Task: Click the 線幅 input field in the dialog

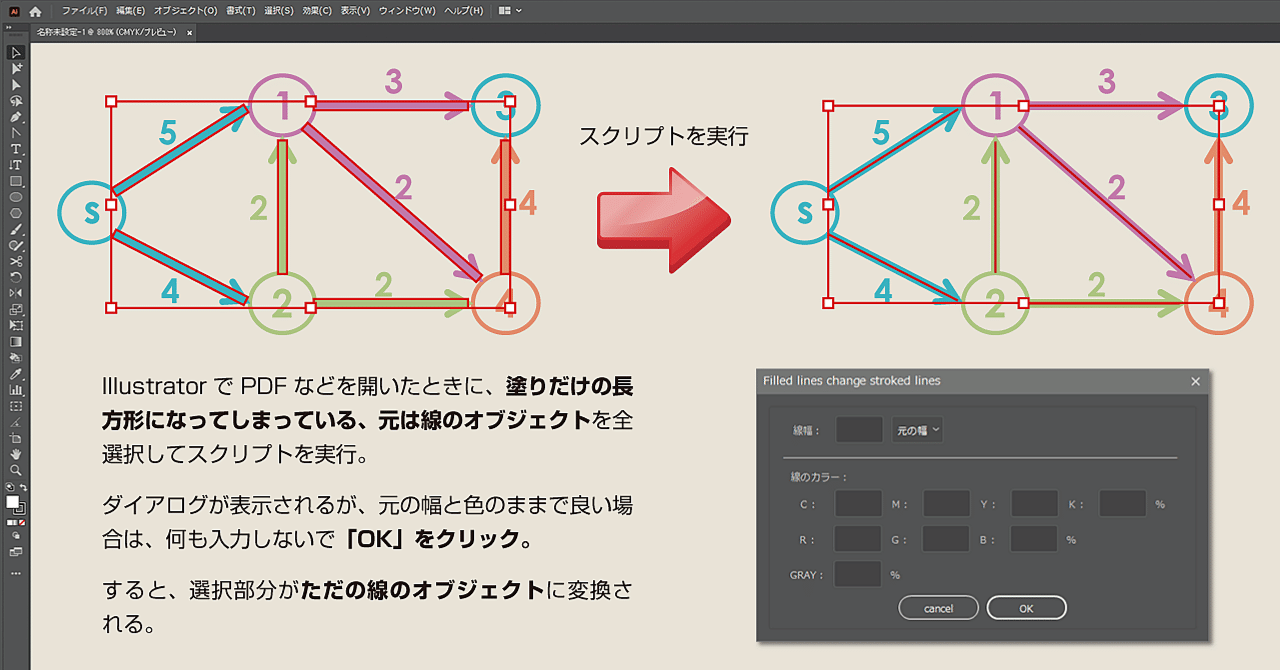Action: coord(857,429)
